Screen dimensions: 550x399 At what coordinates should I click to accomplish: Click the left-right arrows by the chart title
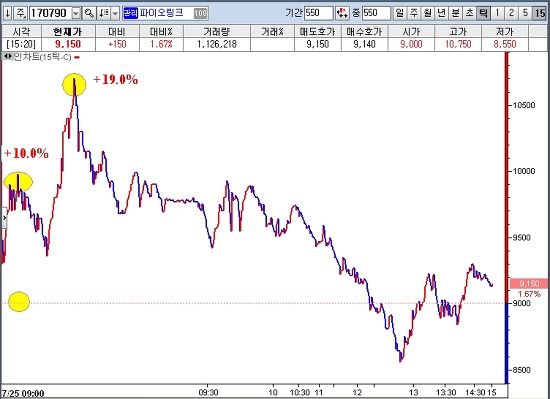pos(7,57)
